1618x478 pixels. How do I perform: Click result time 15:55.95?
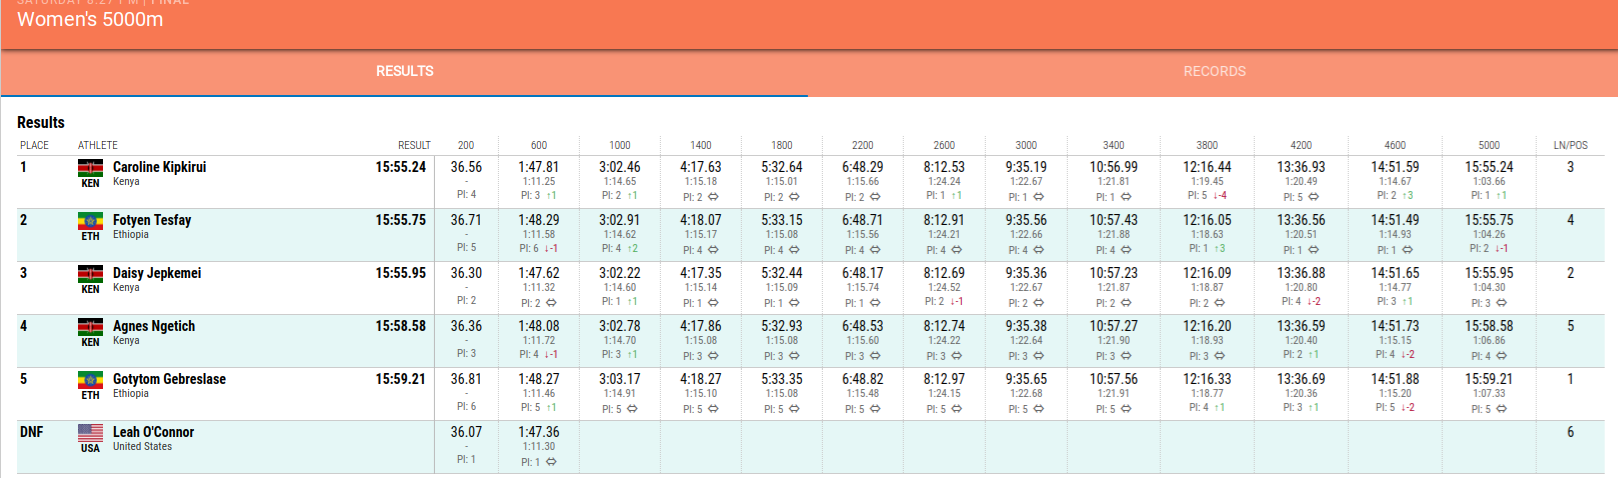(x=401, y=273)
